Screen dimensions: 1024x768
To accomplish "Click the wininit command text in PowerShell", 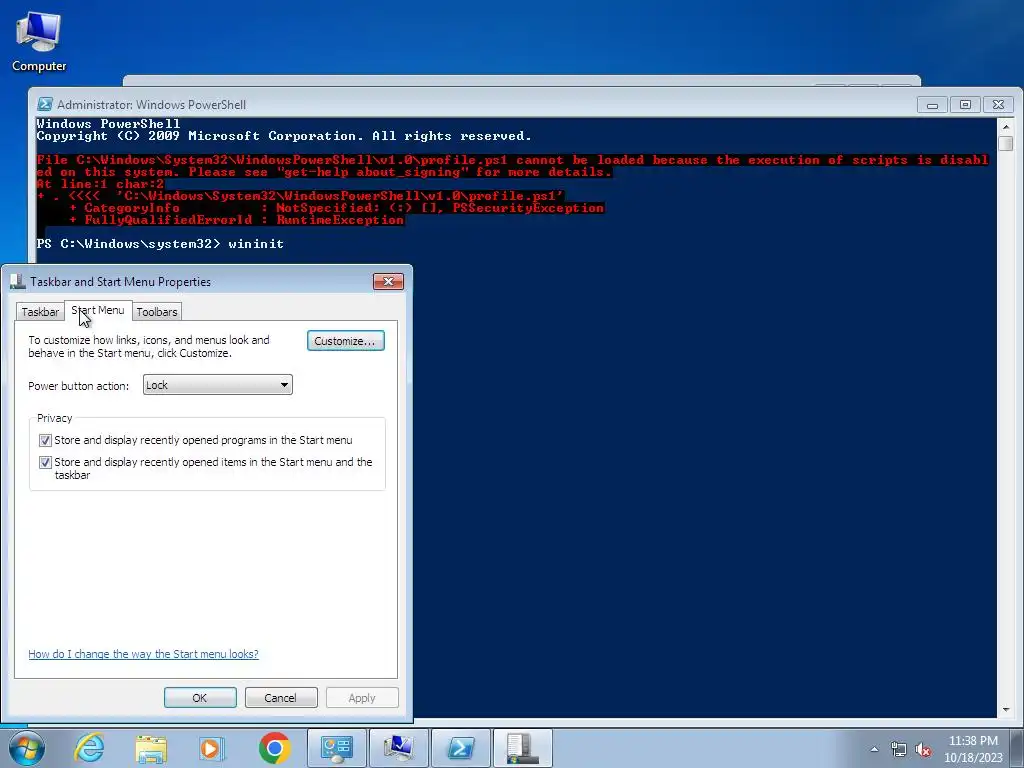I will point(255,244).
